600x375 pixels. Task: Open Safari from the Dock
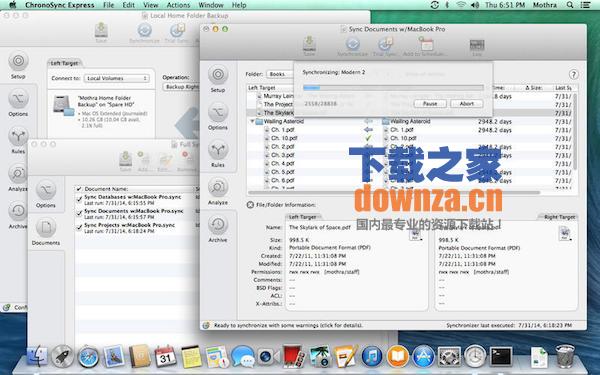coord(88,356)
